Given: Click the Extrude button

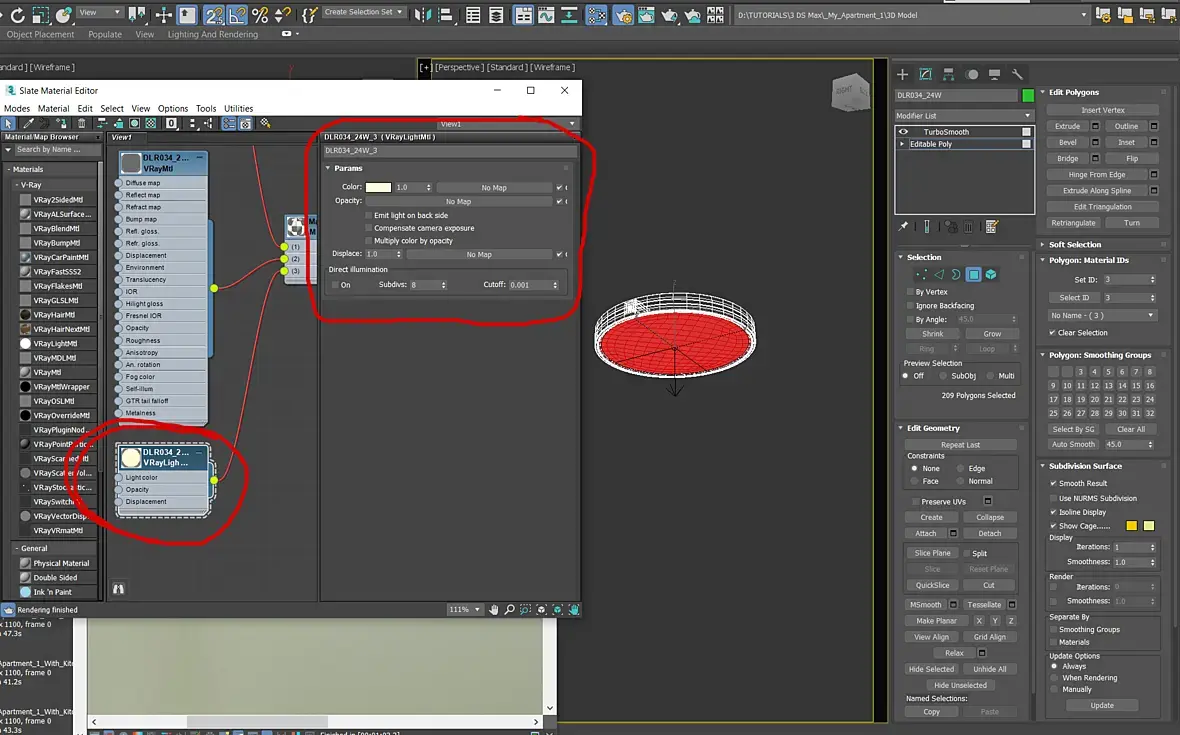Looking at the screenshot, I should (1067, 127).
